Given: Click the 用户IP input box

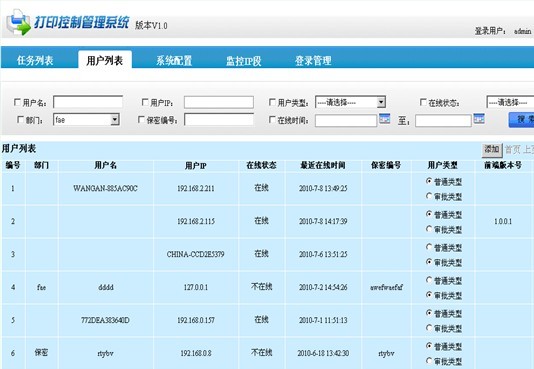Looking at the screenshot, I should [x=219, y=102].
